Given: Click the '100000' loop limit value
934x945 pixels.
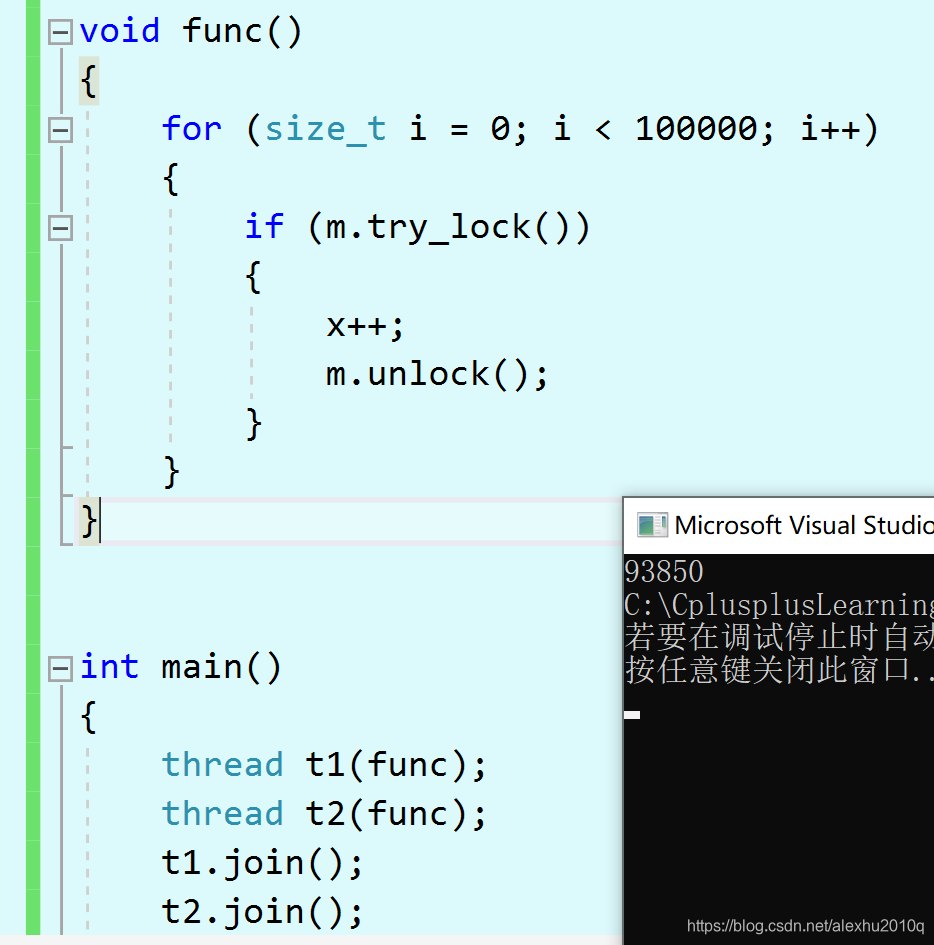Looking at the screenshot, I should tap(696, 129).
